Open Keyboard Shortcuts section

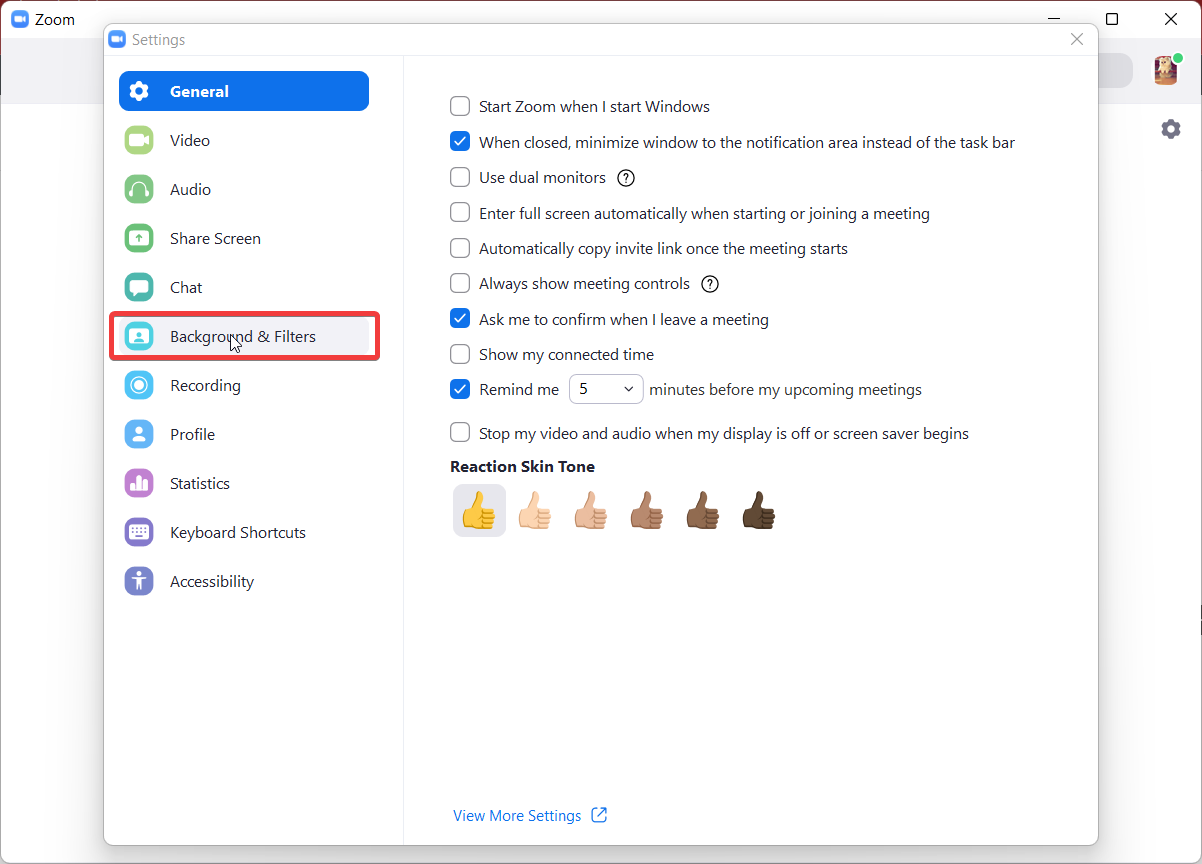244,532
